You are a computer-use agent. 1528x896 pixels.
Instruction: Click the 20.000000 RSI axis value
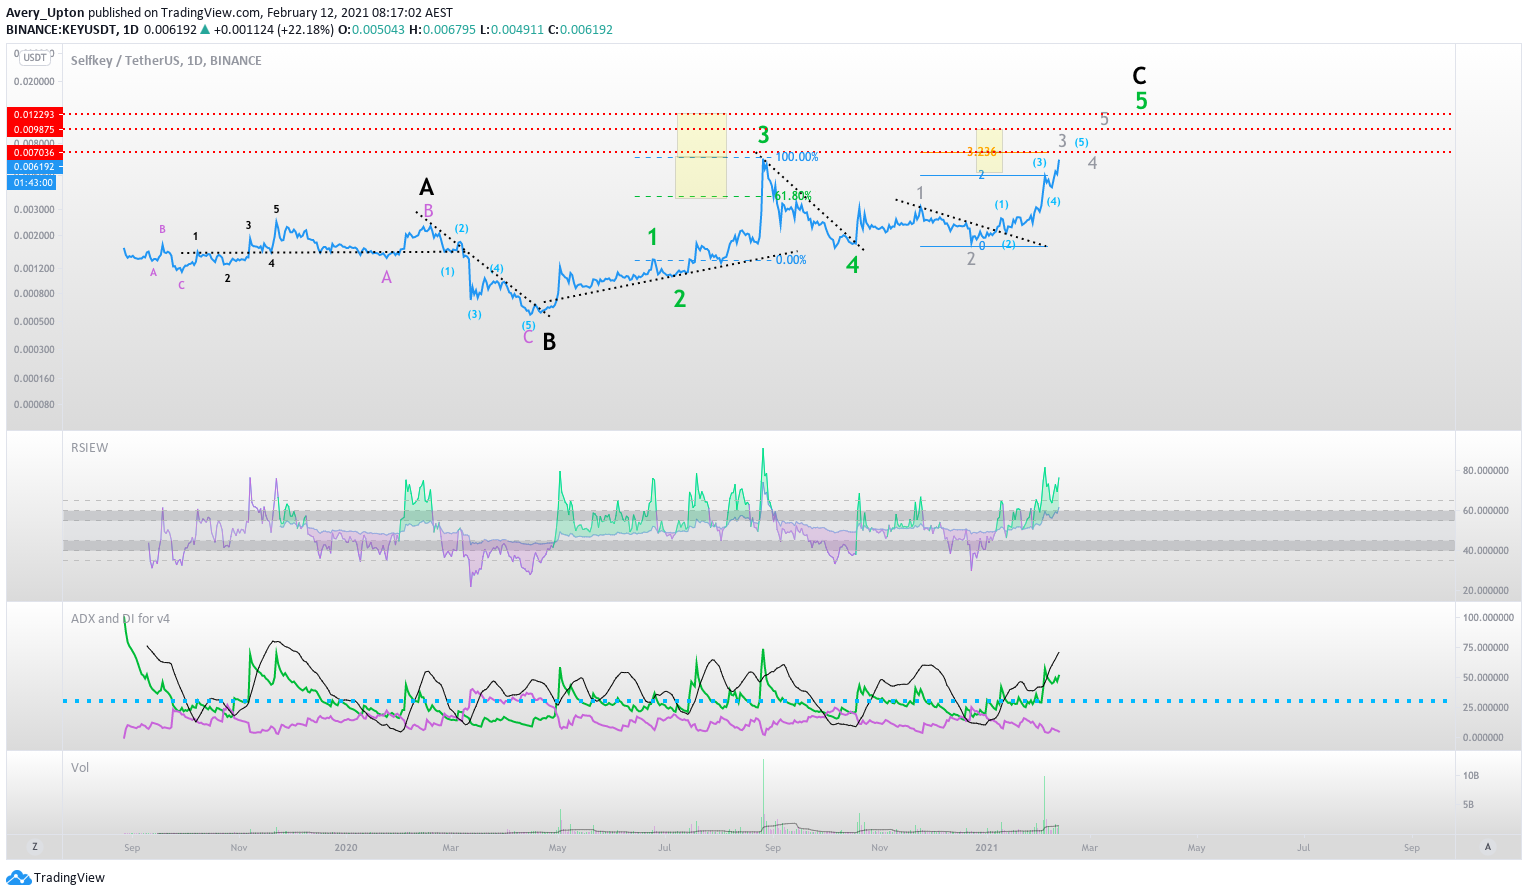(1485, 591)
